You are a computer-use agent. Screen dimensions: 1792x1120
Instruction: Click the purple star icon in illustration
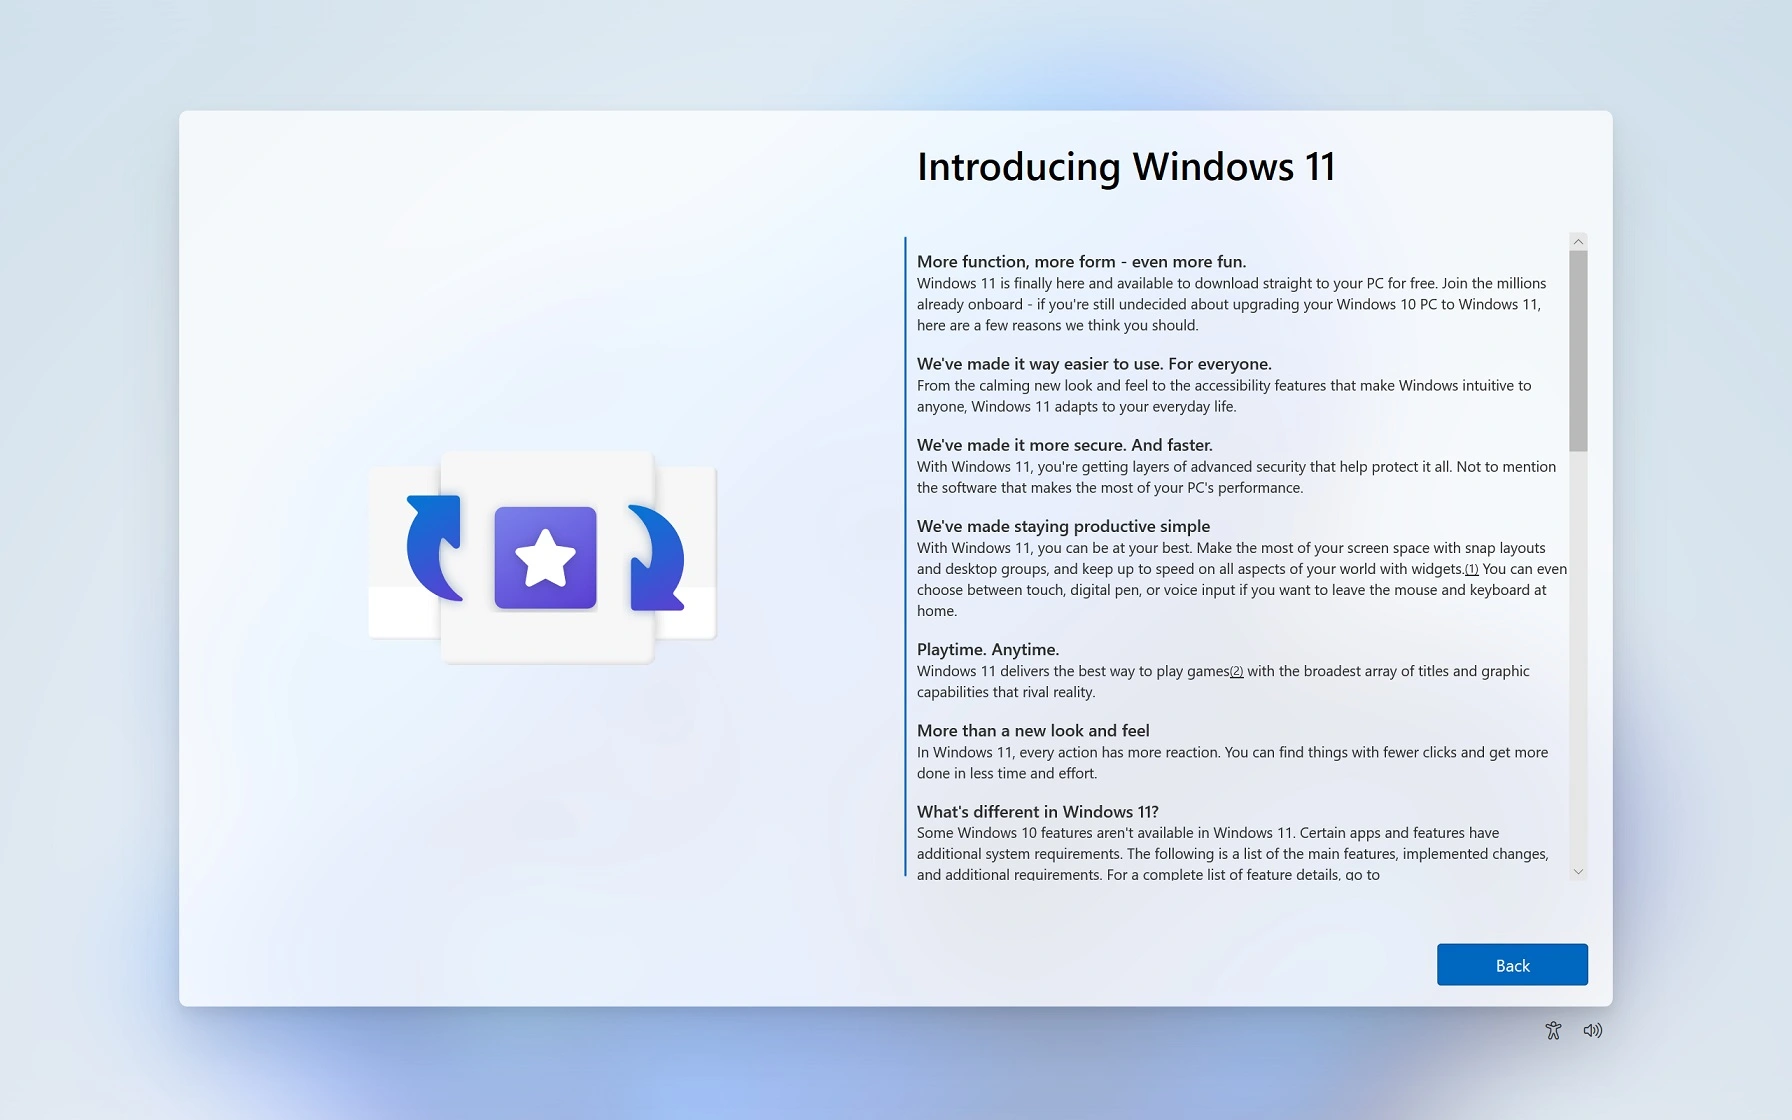coord(545,558)
